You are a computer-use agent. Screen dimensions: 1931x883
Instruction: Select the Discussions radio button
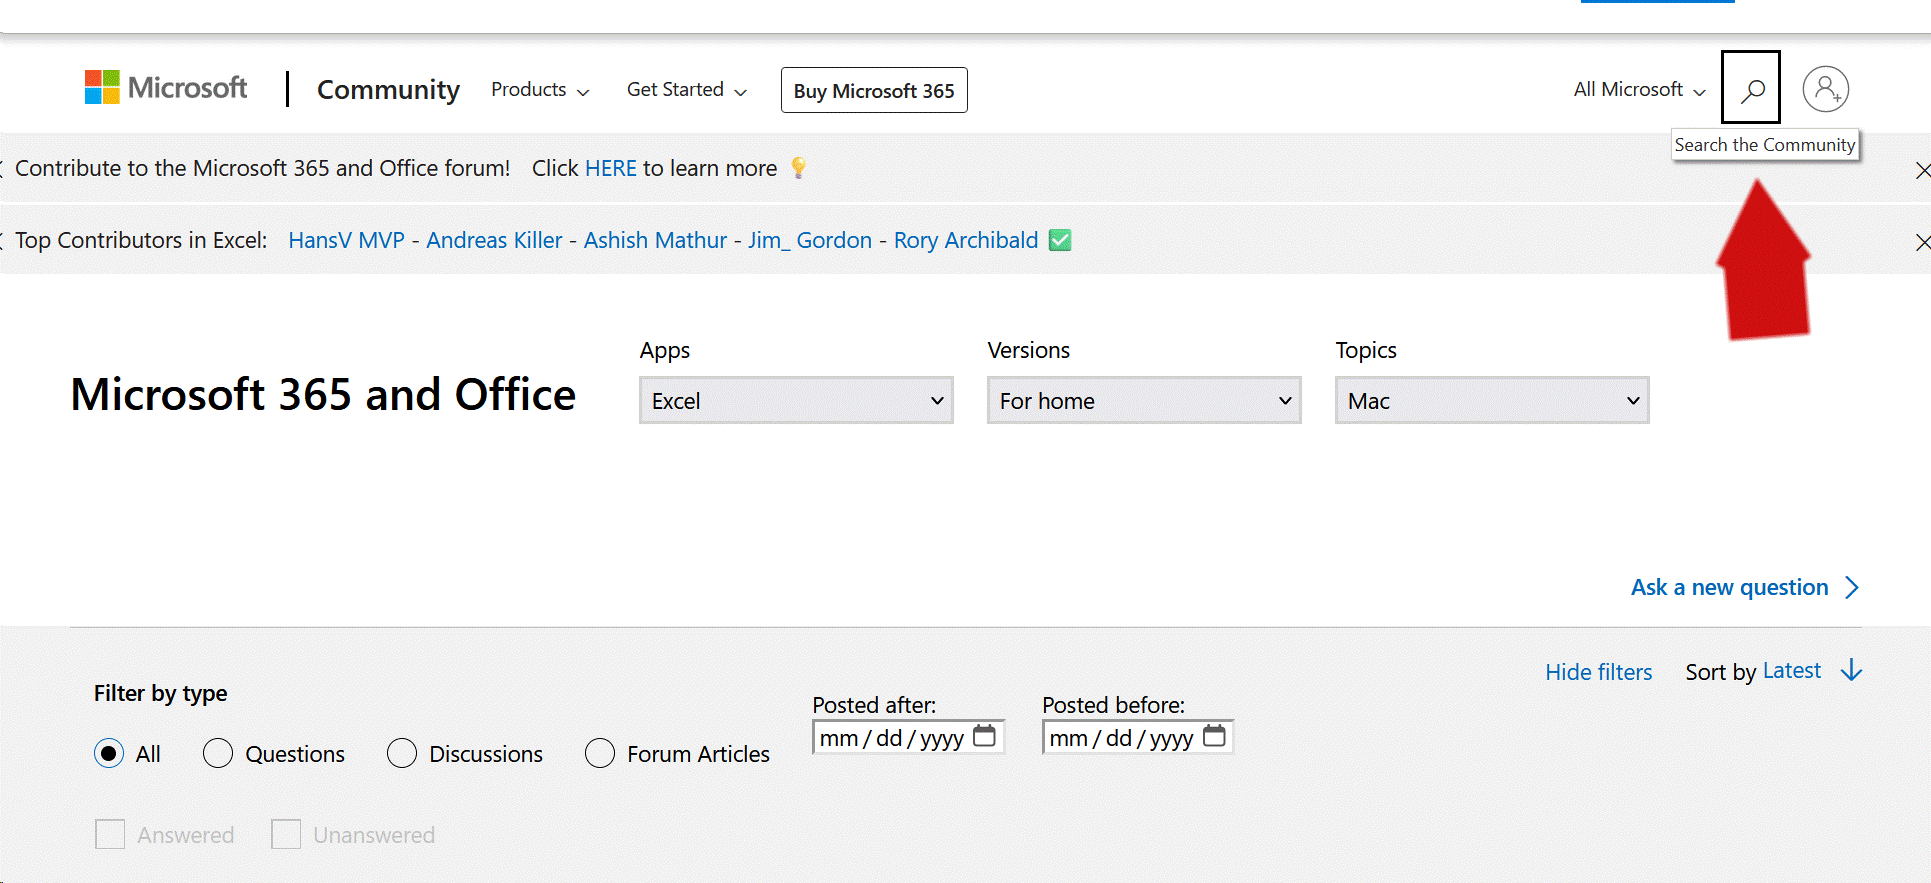(x=402, y=753)
